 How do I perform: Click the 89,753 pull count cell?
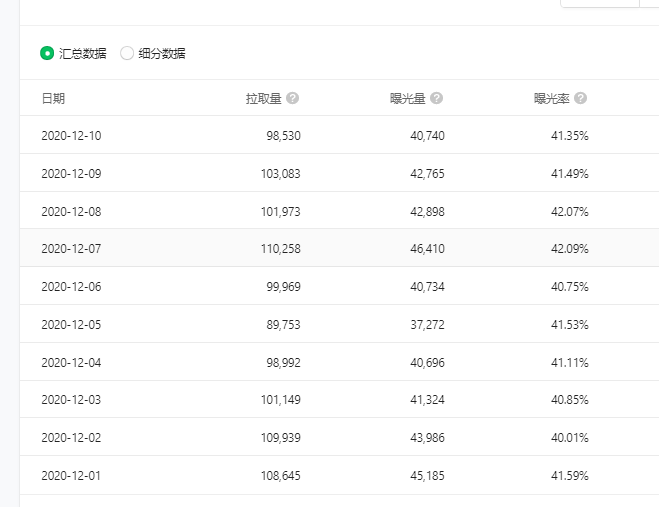point(284,325)
